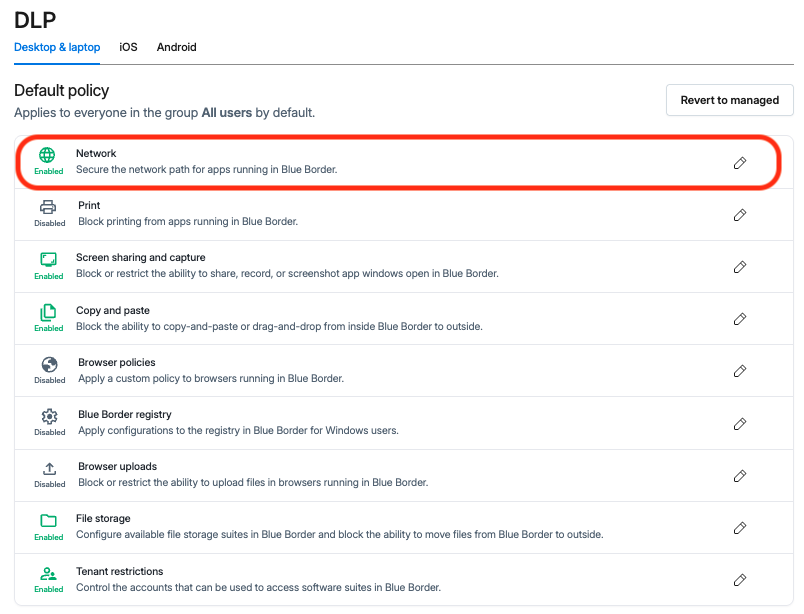Click the Browser policies globe icon

[49, 364]
